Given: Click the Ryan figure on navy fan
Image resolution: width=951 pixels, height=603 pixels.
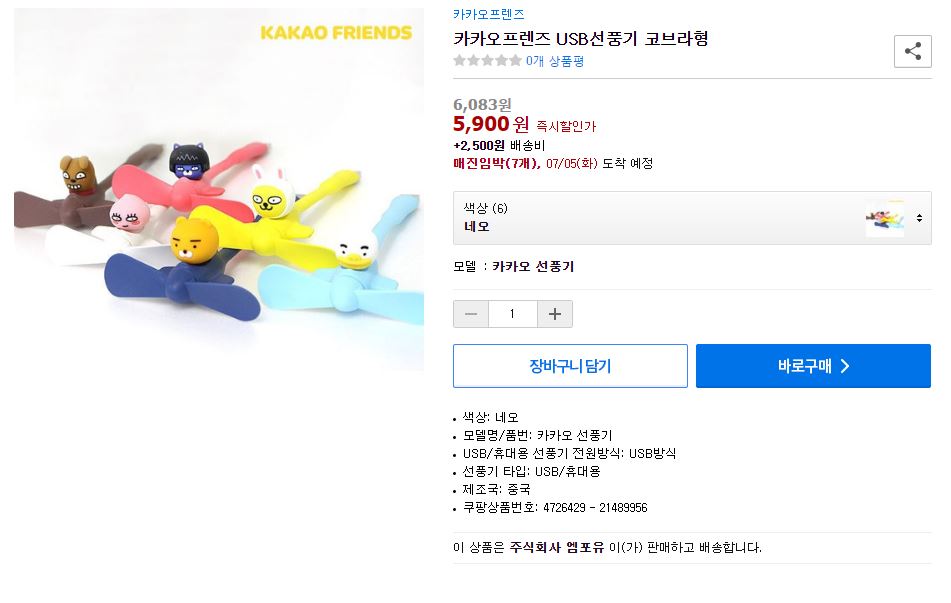Looking at the screenshot, I should coord(194,244).
